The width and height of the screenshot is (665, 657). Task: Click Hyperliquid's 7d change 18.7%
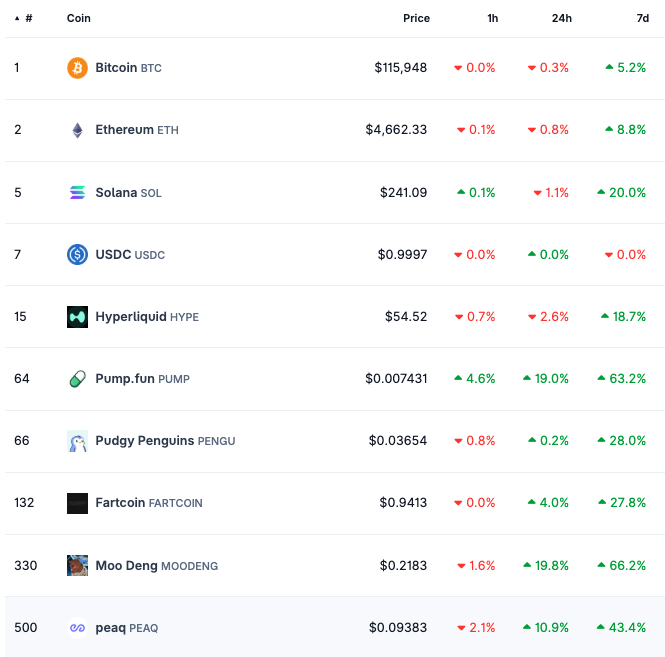click(x=623, y=317)
